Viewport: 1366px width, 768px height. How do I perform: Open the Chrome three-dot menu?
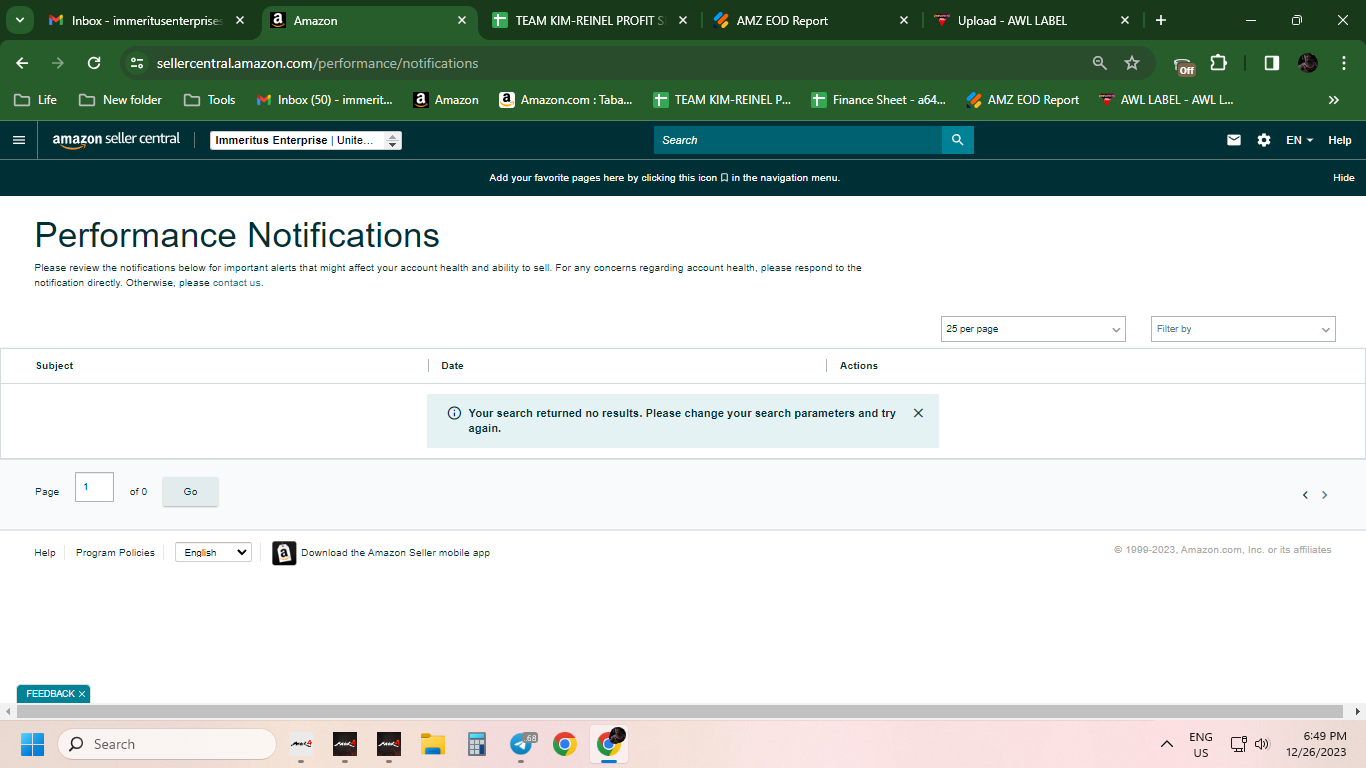pyautogui.click(x=1343, y=63)
